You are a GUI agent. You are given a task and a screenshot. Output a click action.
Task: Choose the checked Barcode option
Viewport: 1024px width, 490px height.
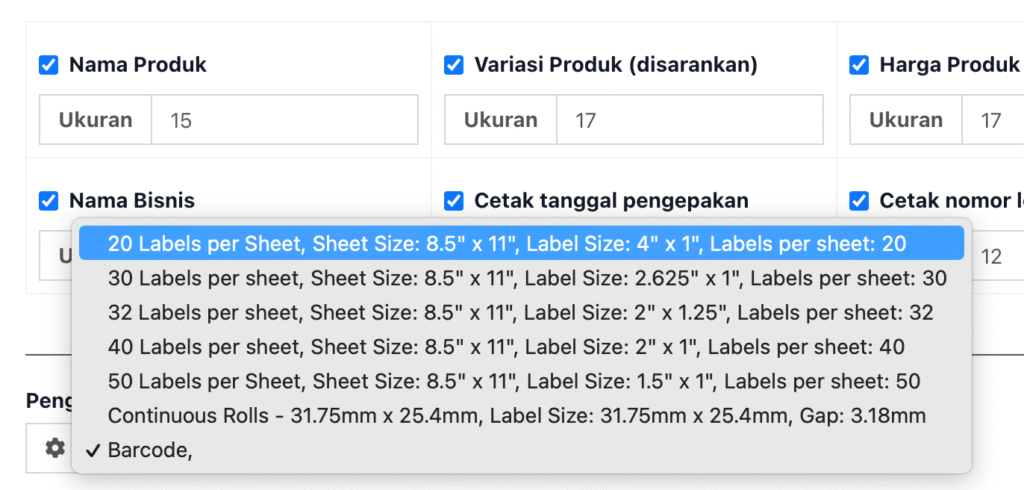150,450
